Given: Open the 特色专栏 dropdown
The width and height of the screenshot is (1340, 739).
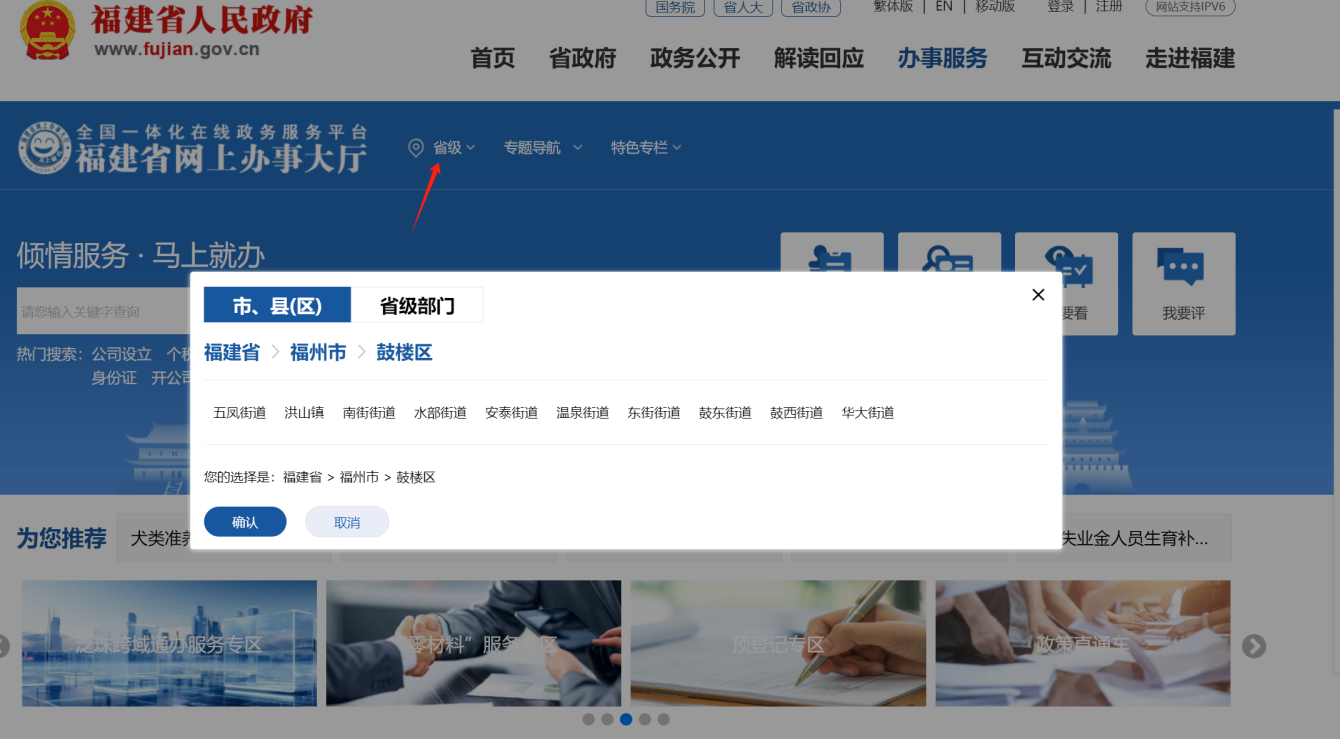Looking at the screenshot, I should (646, 148).
